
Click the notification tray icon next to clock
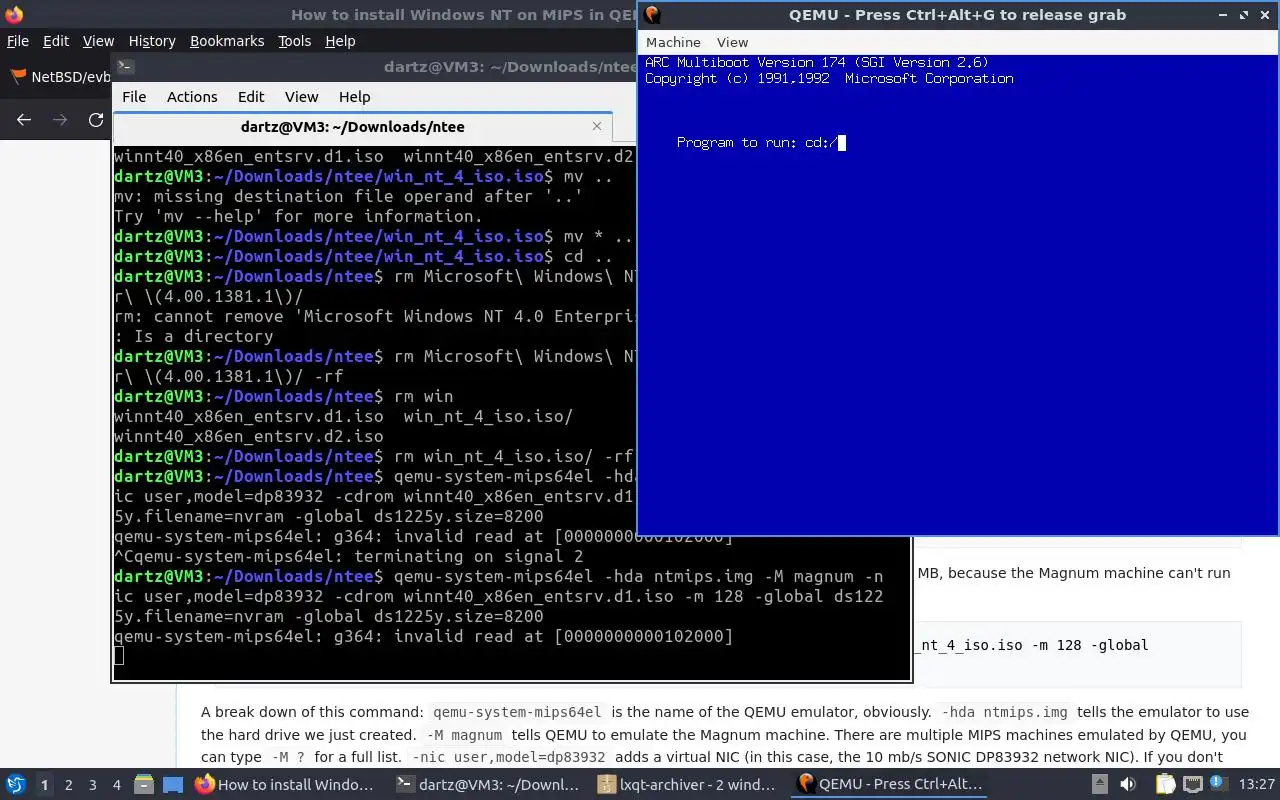click(1219, 785)
